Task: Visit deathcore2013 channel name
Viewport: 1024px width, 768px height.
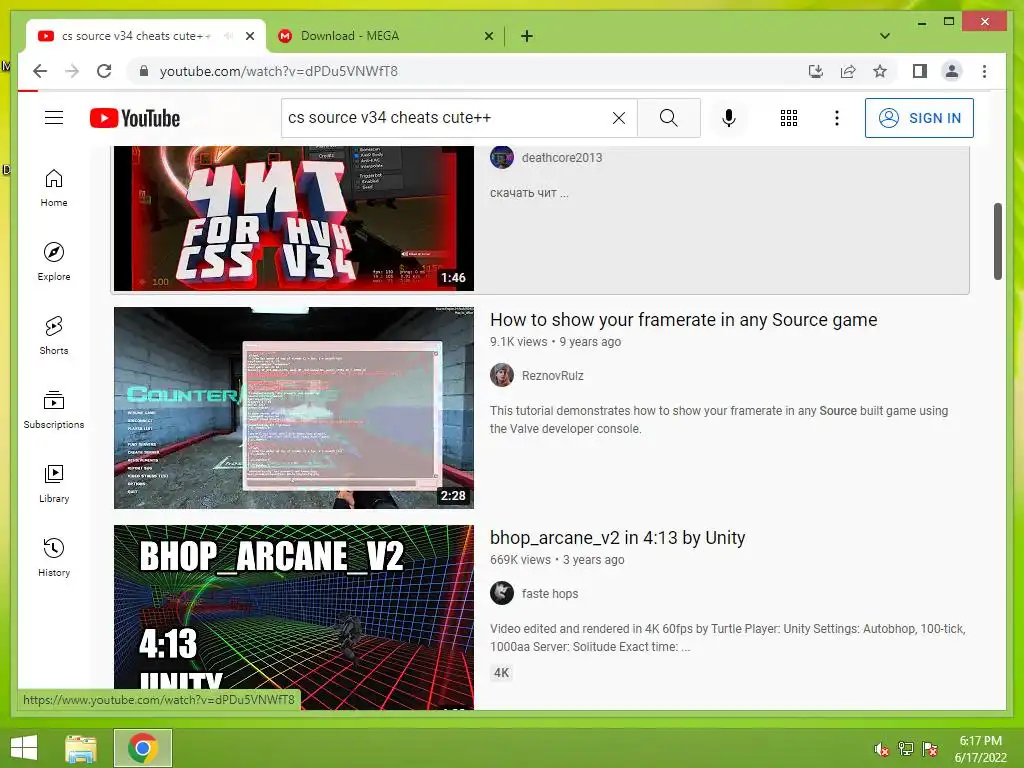Action: [x=562, y=157]
